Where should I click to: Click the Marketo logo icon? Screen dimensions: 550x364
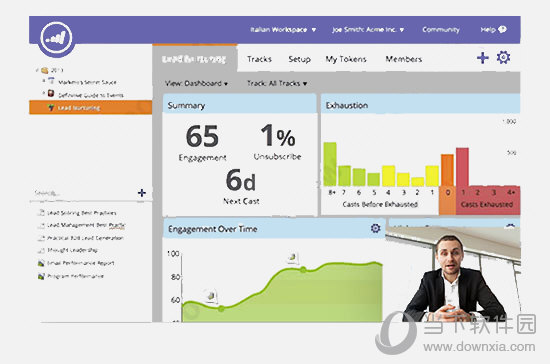coord(56,38)
